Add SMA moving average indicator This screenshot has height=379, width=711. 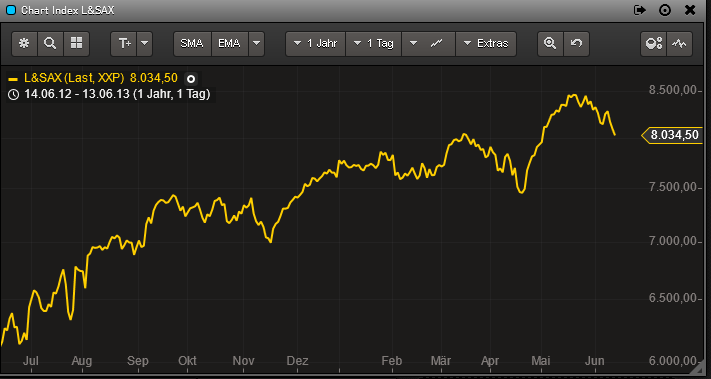(192, 44)
